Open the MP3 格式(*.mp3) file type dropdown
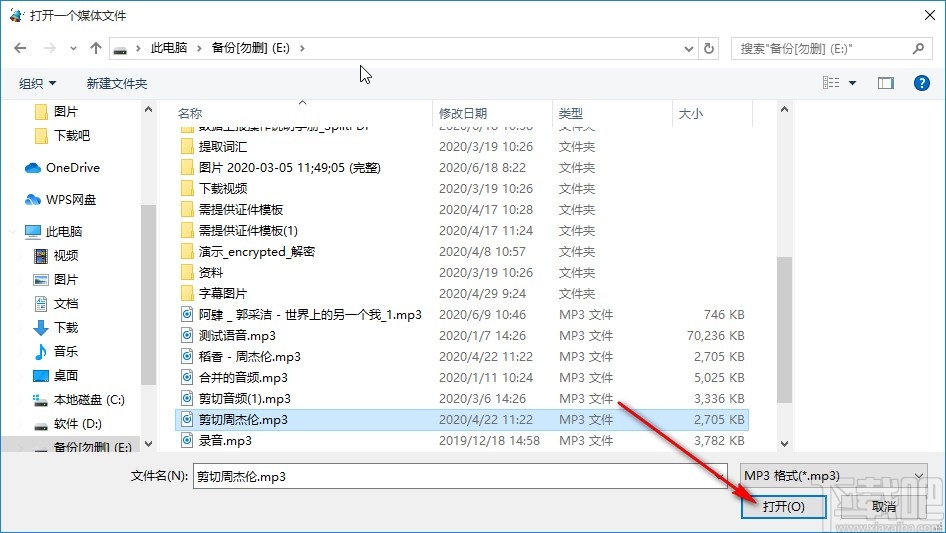 (x=833, y=476)
